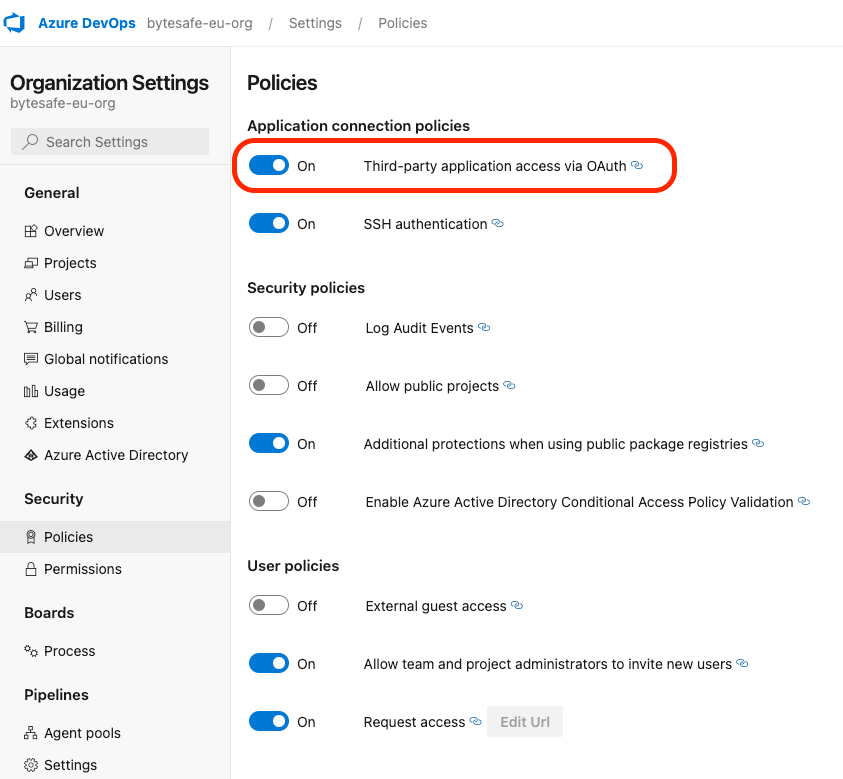Enable Allow public projects

point(267,385)
